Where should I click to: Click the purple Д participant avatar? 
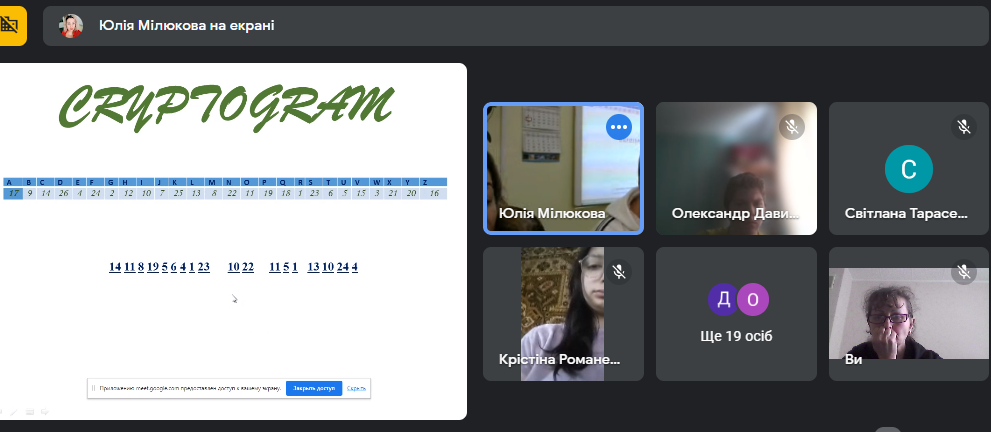pos(723,299)
